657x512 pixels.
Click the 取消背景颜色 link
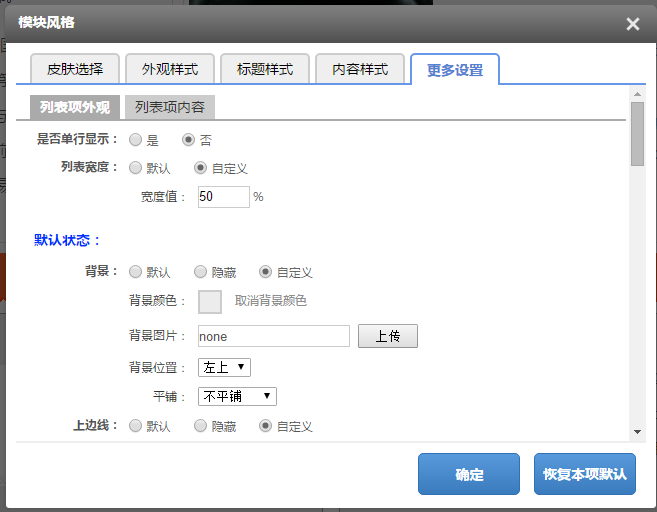click(x=270, y=301)
